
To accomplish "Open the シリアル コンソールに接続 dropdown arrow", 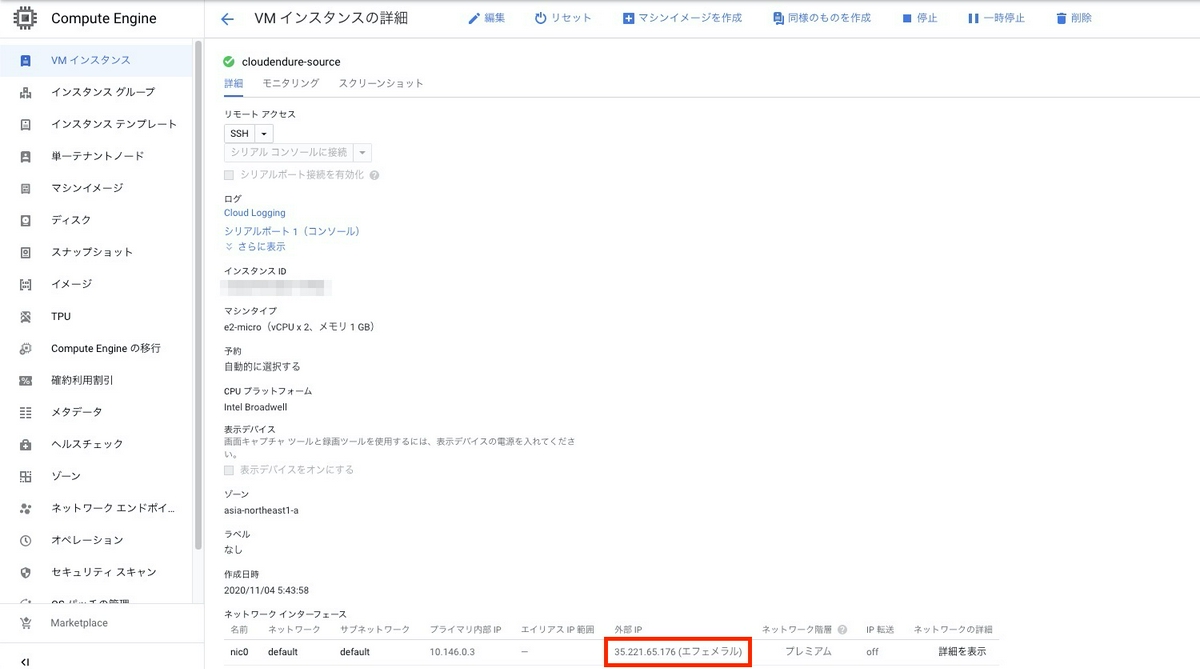I will [363, 153].
